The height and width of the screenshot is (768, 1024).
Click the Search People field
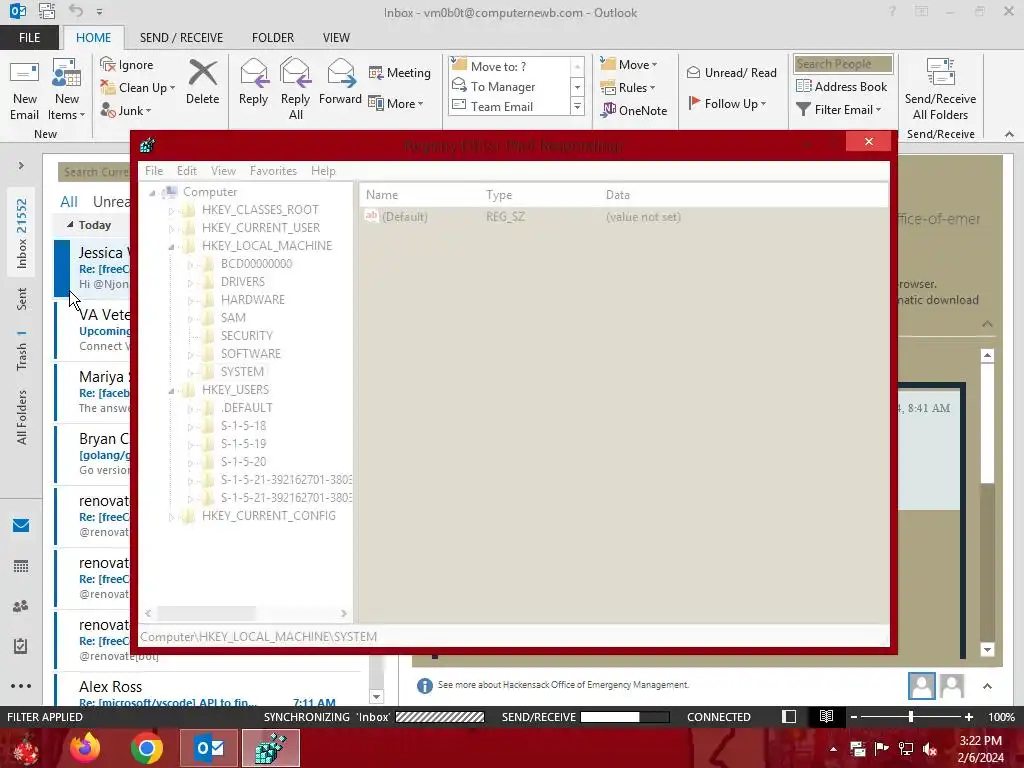pos(843,64)
